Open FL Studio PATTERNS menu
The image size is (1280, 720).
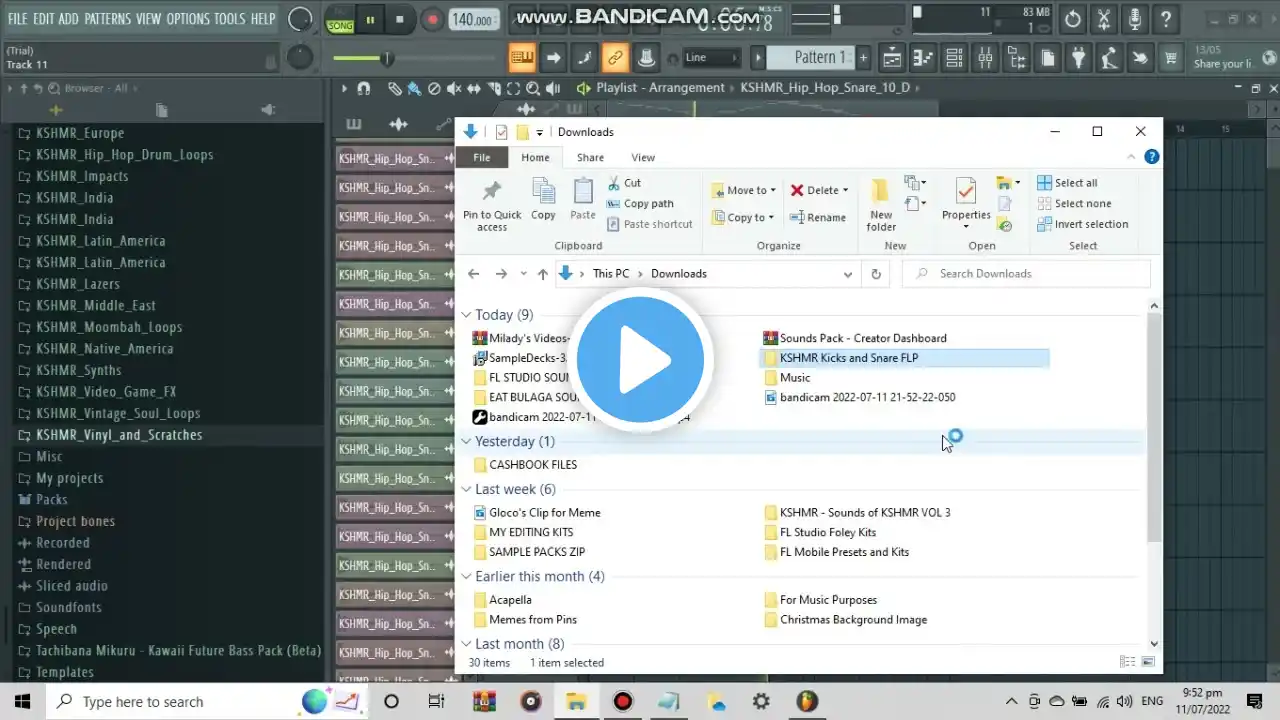coord(108,19)
